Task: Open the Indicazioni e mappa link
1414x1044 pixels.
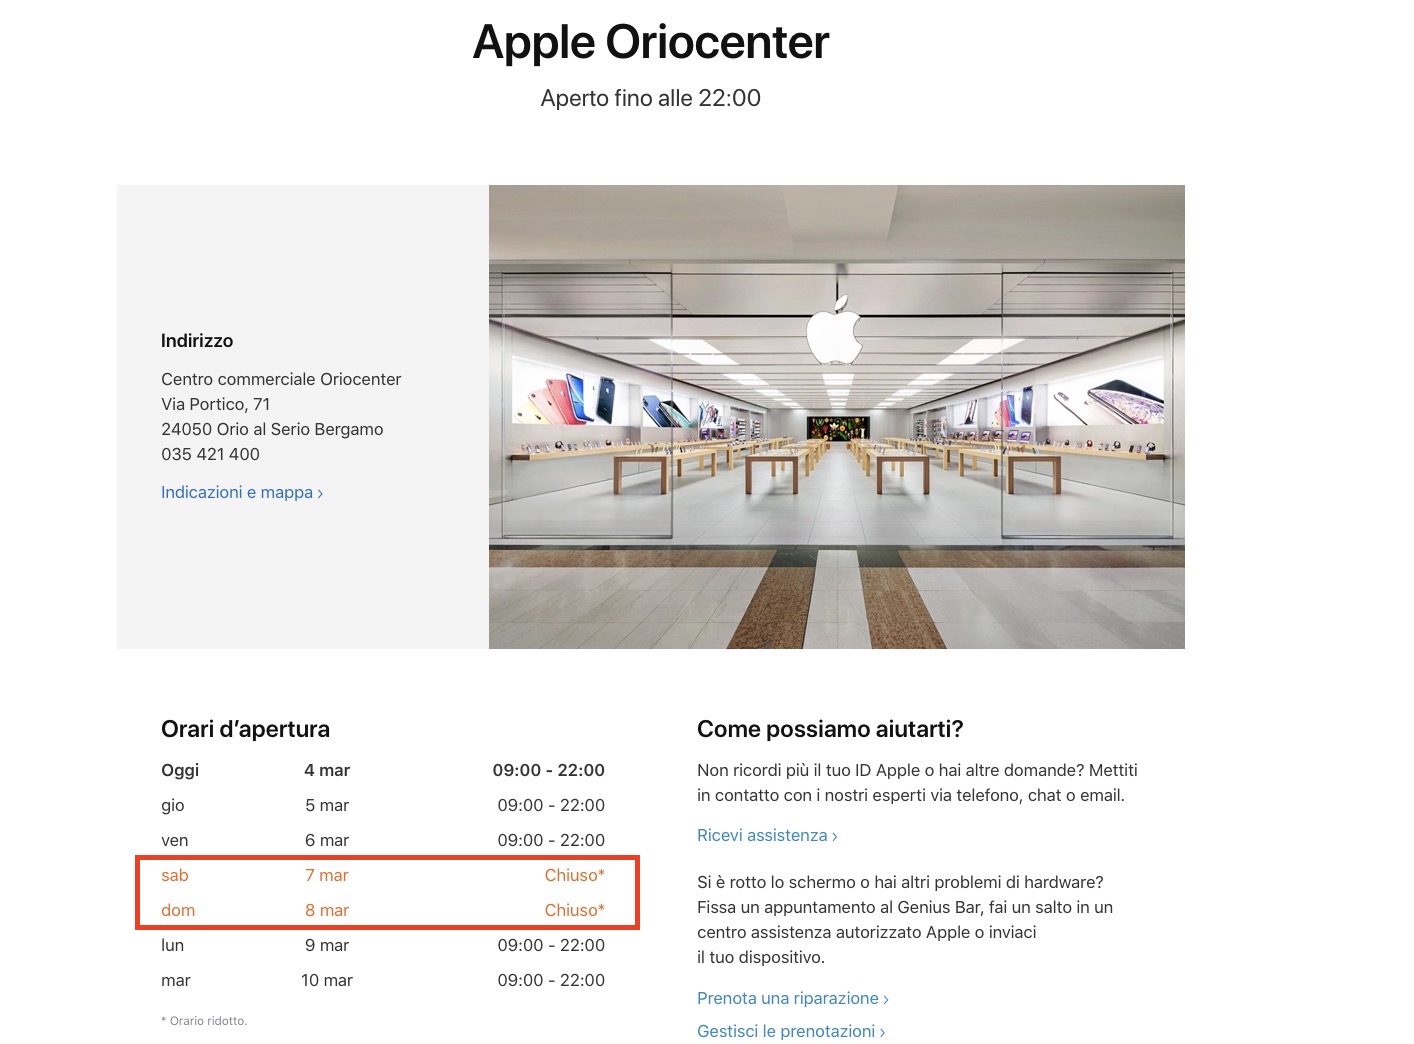Action: point(241,492)
